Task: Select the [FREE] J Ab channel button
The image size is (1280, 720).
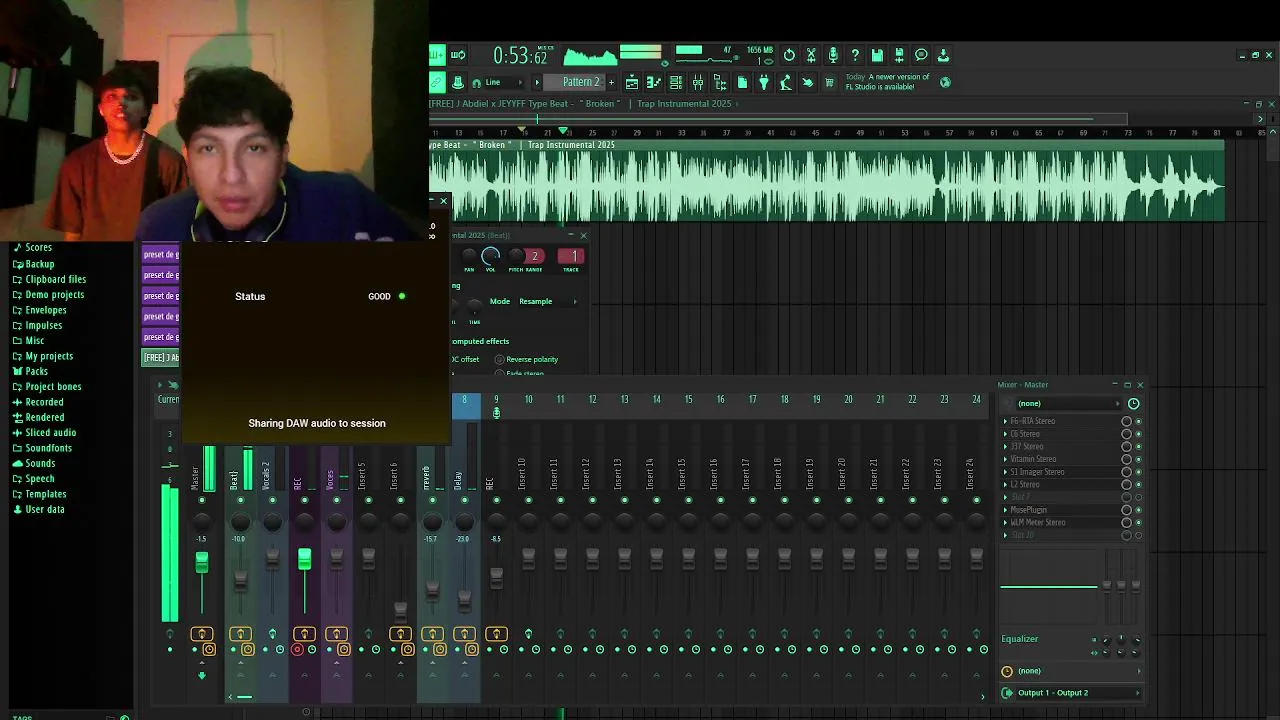Action: 161,357
